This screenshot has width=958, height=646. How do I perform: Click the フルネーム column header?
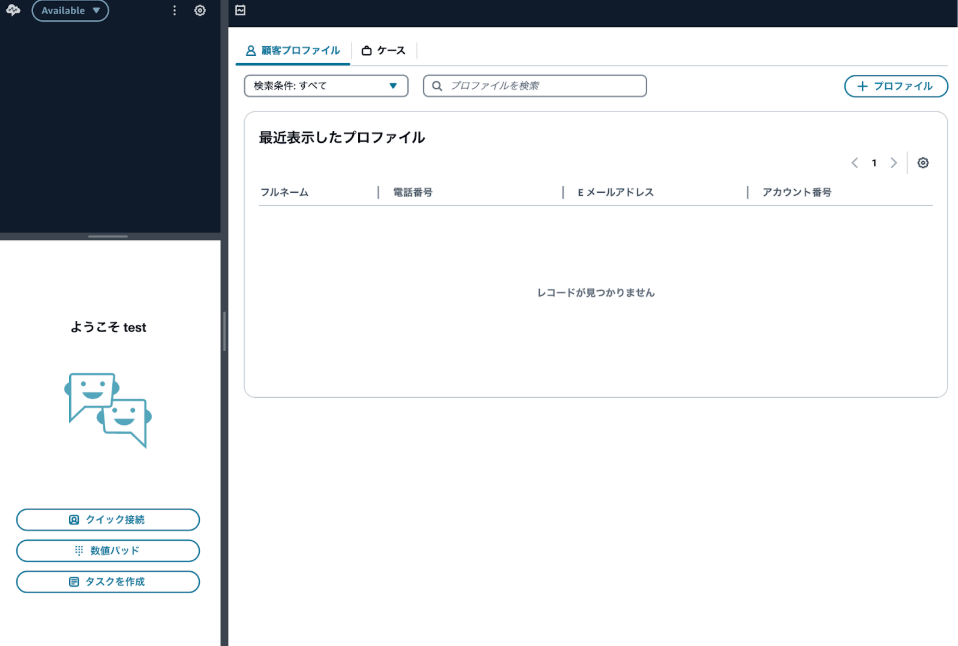pos(283,192)
